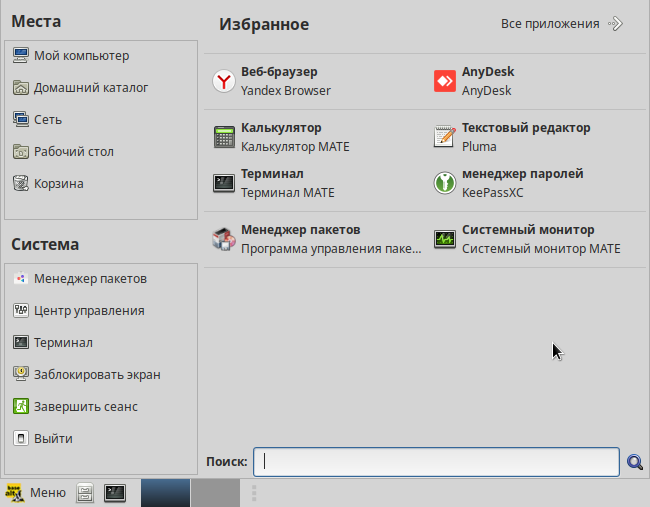This screenshot has height=507, width=650.
Task: Click the Система panel Терминал icon
Action: pyautogui.click(x=21, y=342)
